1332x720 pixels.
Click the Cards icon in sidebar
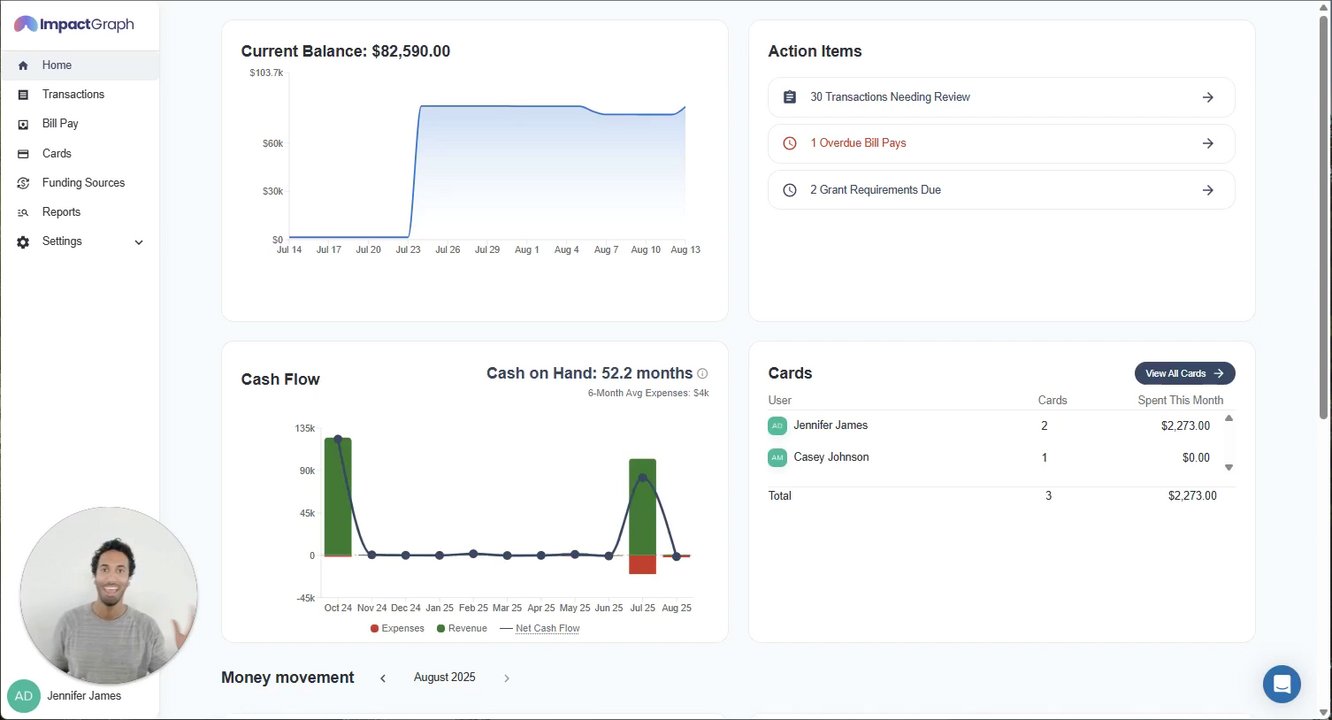[x=23, y=154]
